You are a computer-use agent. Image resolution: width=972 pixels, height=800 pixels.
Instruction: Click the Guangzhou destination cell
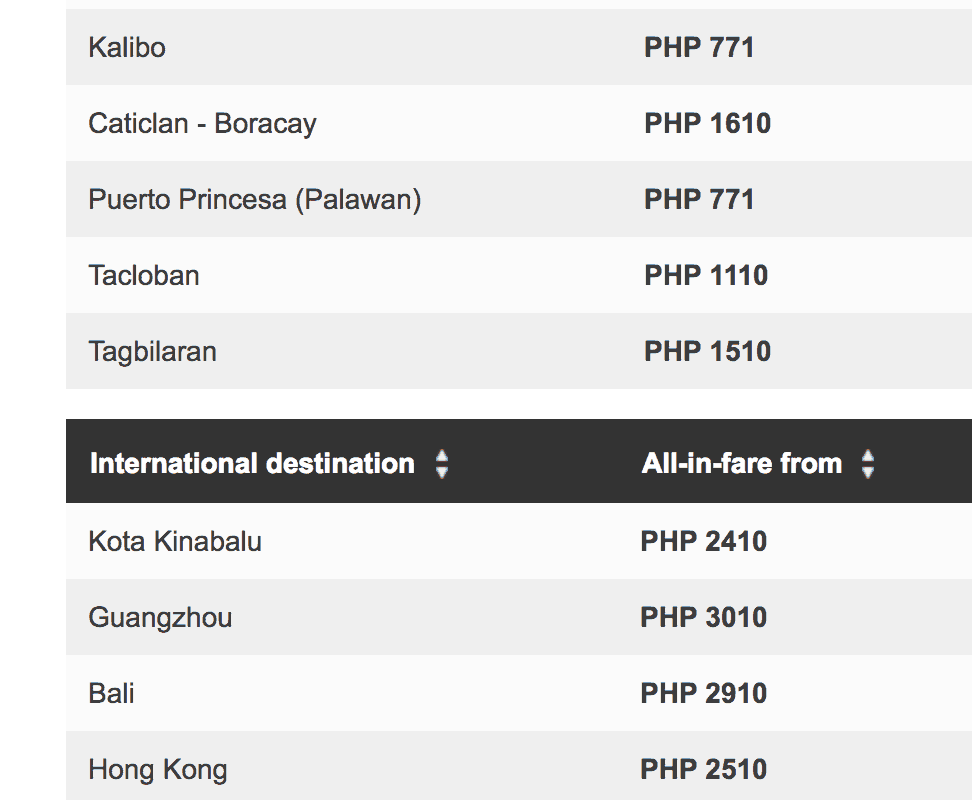pyautogui.click(x=160, y=617)
